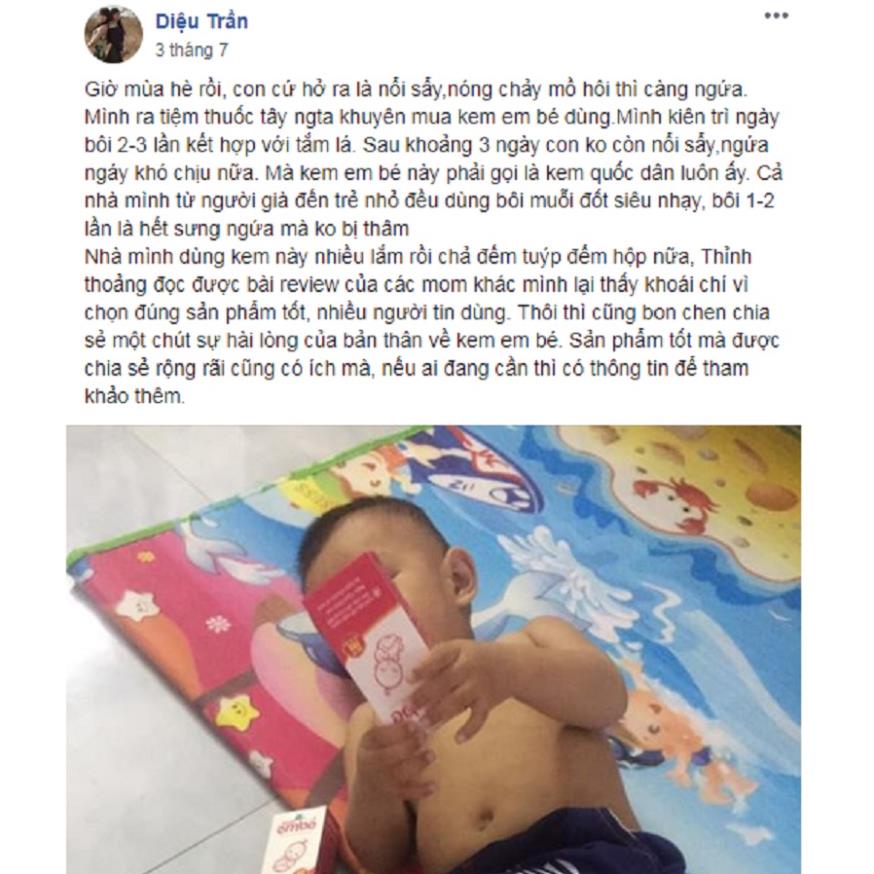
Task: Click the final words 'khảo thêm.' of the post
Action: (x=134, y=396)
